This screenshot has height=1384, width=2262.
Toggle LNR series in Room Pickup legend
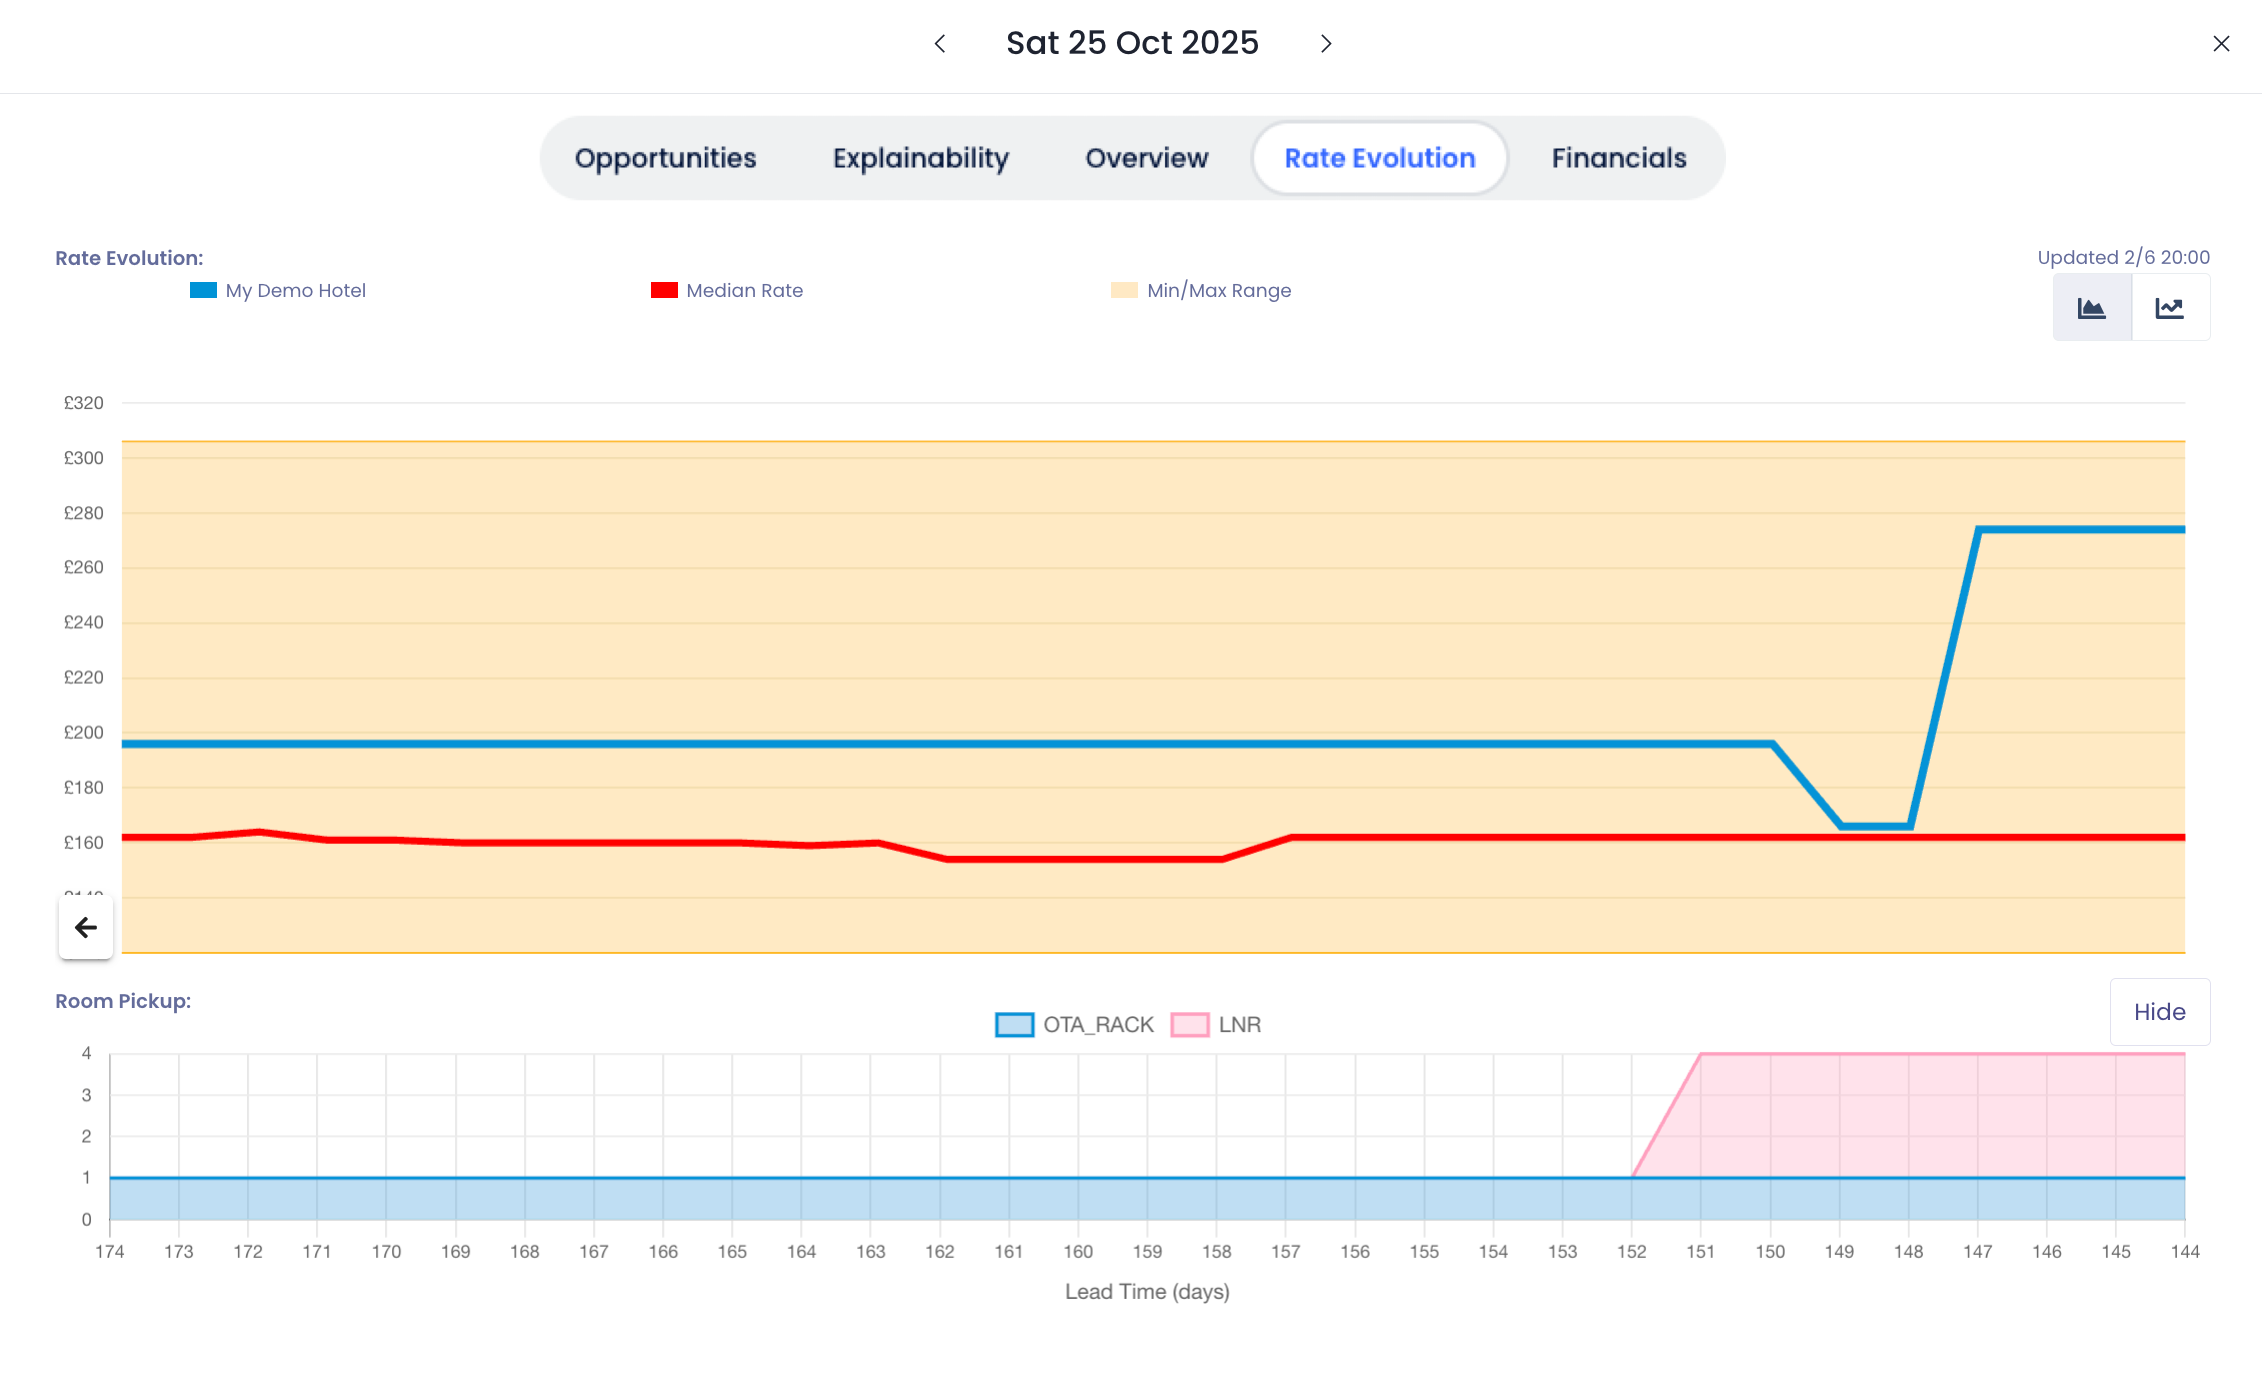(1239, 1025)
